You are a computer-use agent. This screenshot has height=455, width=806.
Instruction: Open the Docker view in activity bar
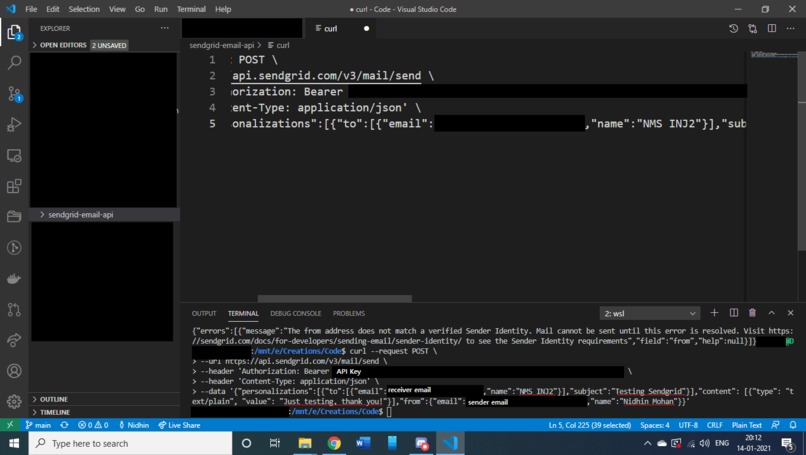(x=14, y=279)
